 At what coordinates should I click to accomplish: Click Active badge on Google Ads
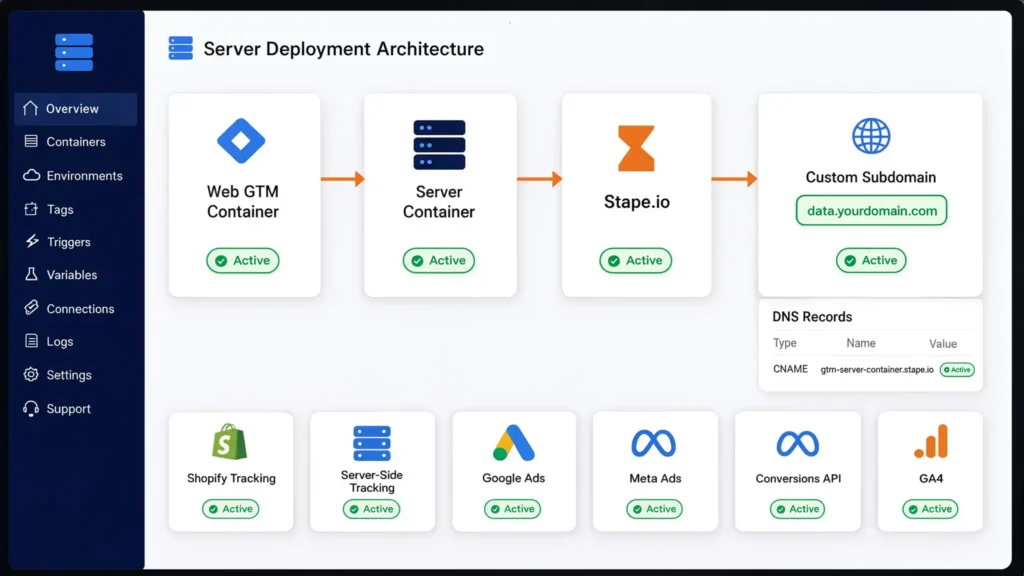click(513, 509)
